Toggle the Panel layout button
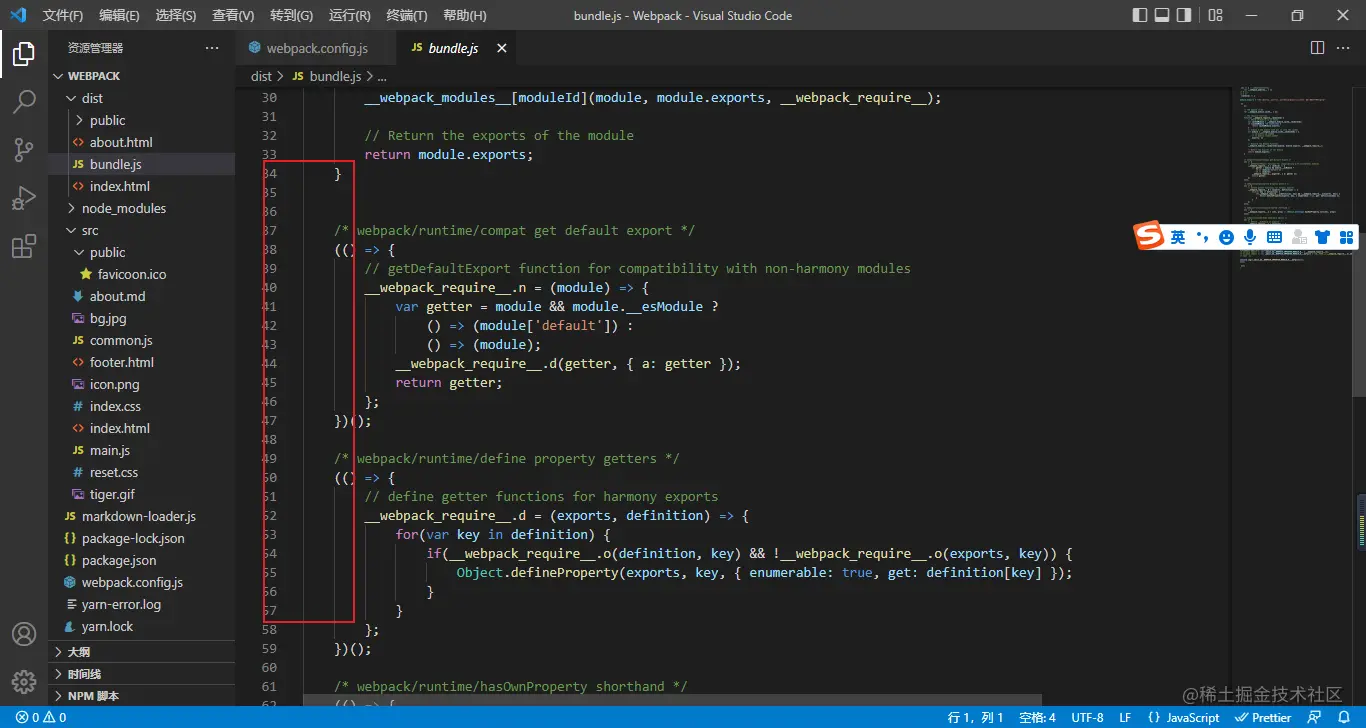This screenshot has height=728, width=1366. 1162,15
